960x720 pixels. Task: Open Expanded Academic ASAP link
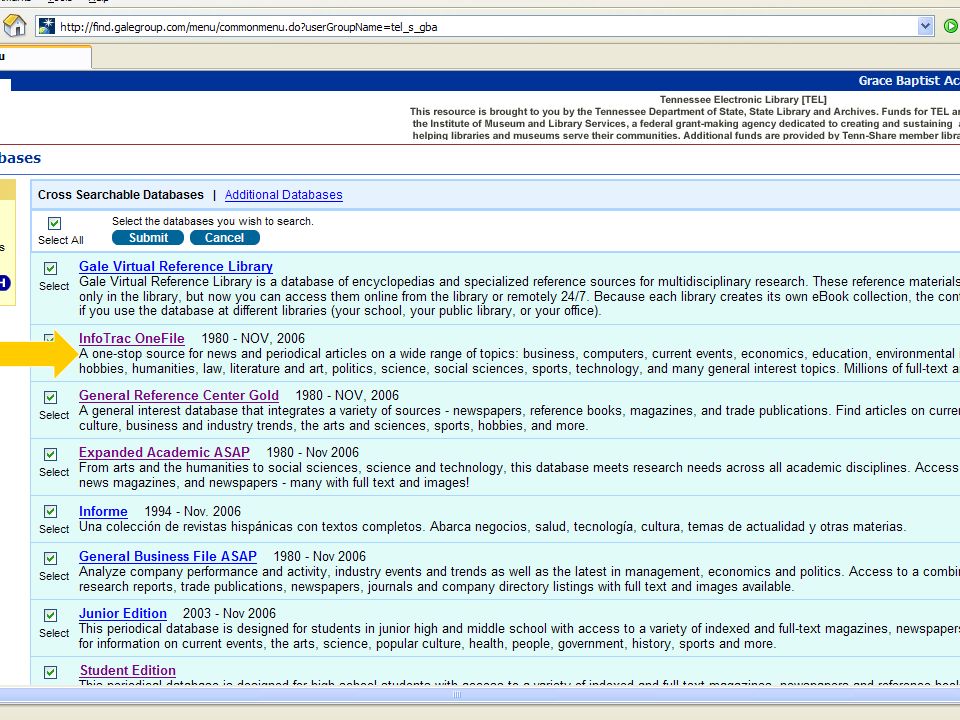coord(164,452)
